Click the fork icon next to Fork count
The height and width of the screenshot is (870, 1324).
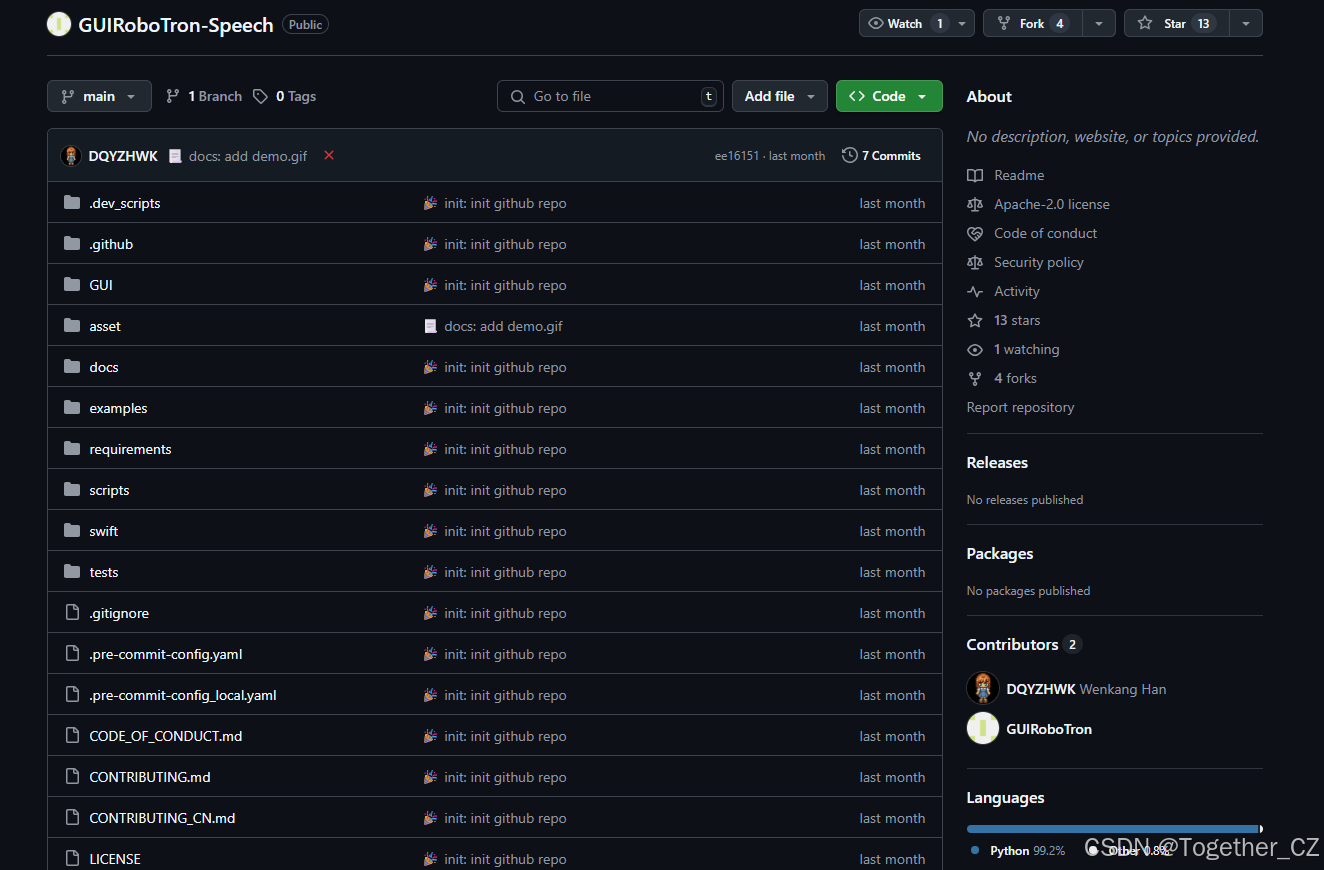point(1003,22)
